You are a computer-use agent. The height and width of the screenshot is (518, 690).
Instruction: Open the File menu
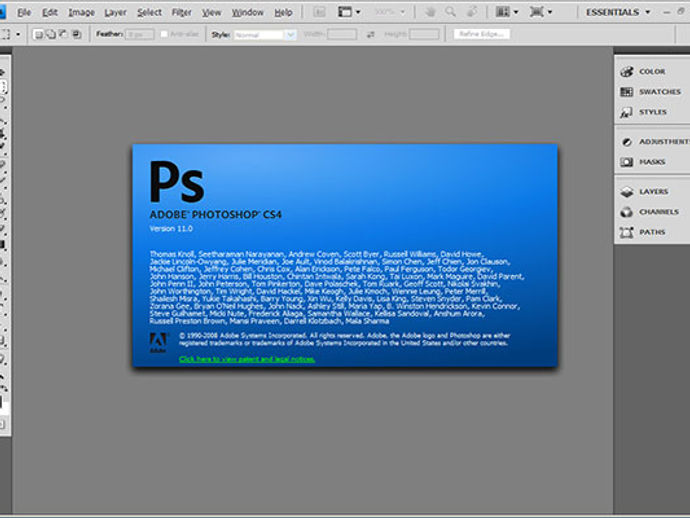[24, 12]
